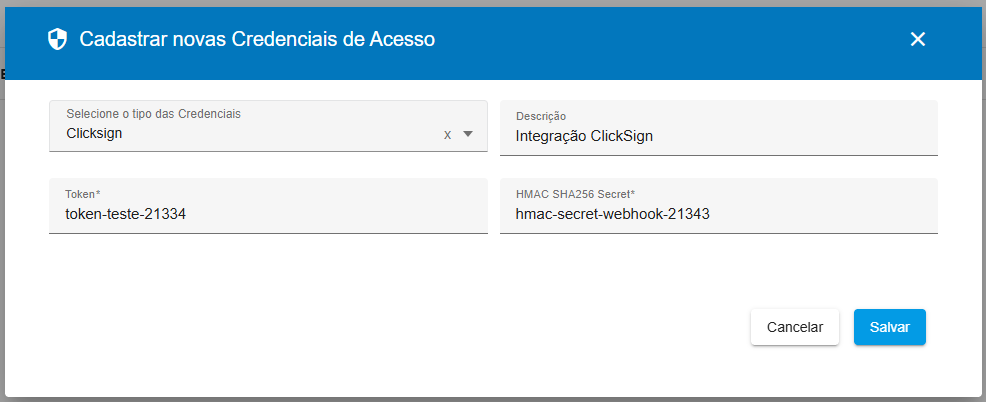Viewport: 986px width, 402px height.
Task: Click the Cancelar button
Action: coord(795,327)
